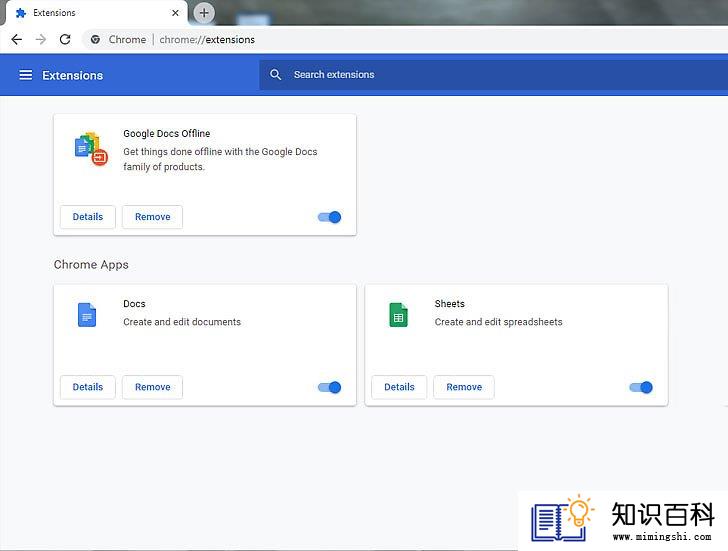Remove the Docs app
This screenshot has height=551, width=728.
(152, 387)
